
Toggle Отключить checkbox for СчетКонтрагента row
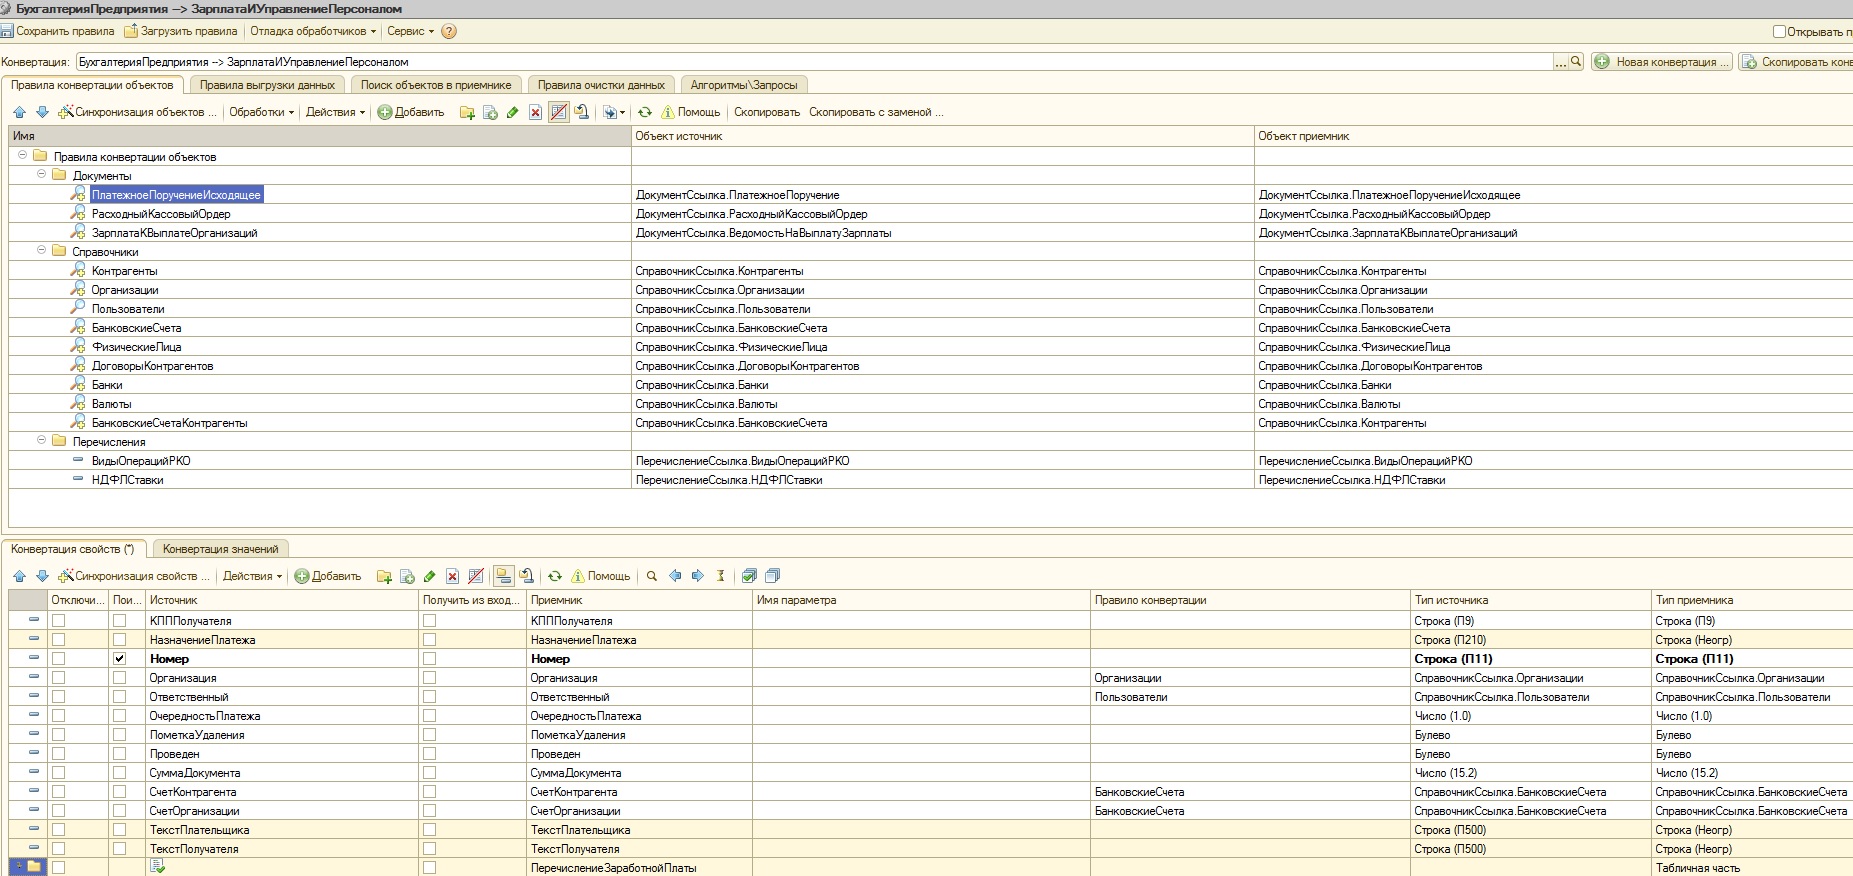pyautogui.click(x=58, y=792)
